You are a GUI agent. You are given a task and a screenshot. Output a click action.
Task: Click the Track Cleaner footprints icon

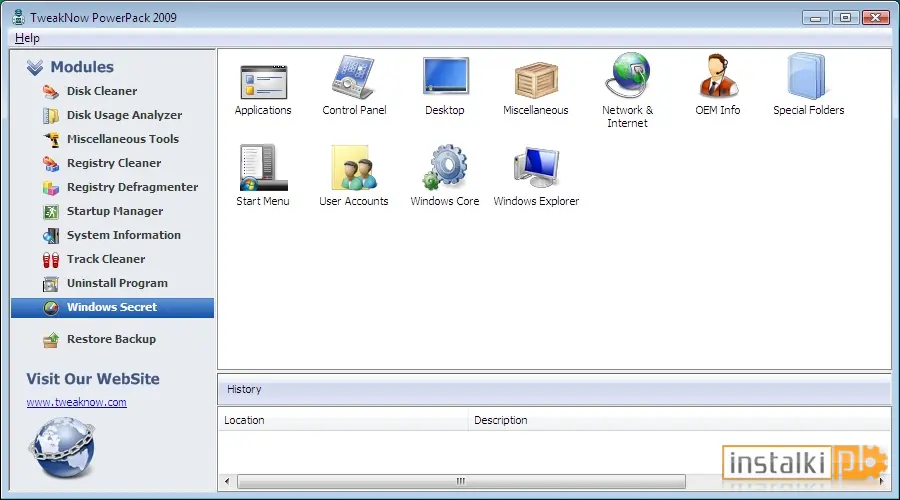tap(51, 260)
